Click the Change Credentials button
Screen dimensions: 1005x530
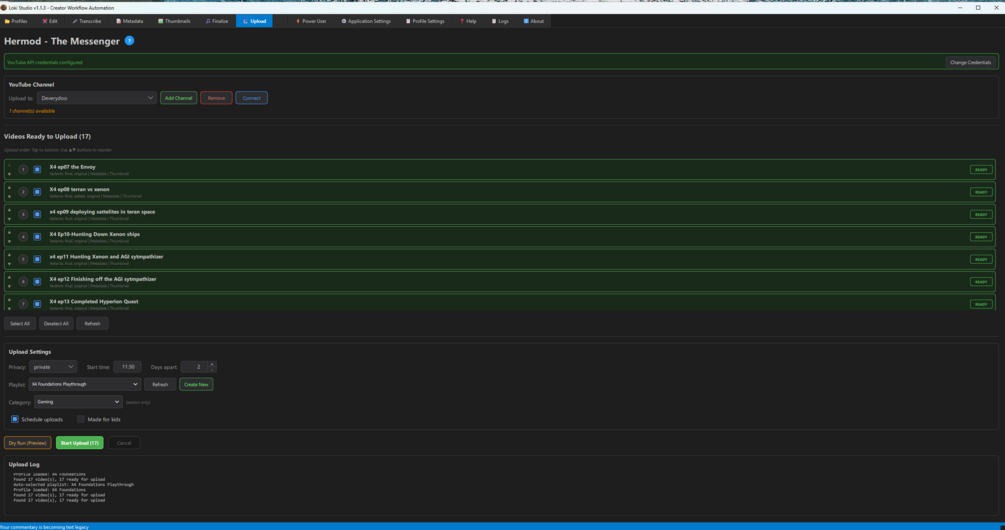tap(970, 62)
